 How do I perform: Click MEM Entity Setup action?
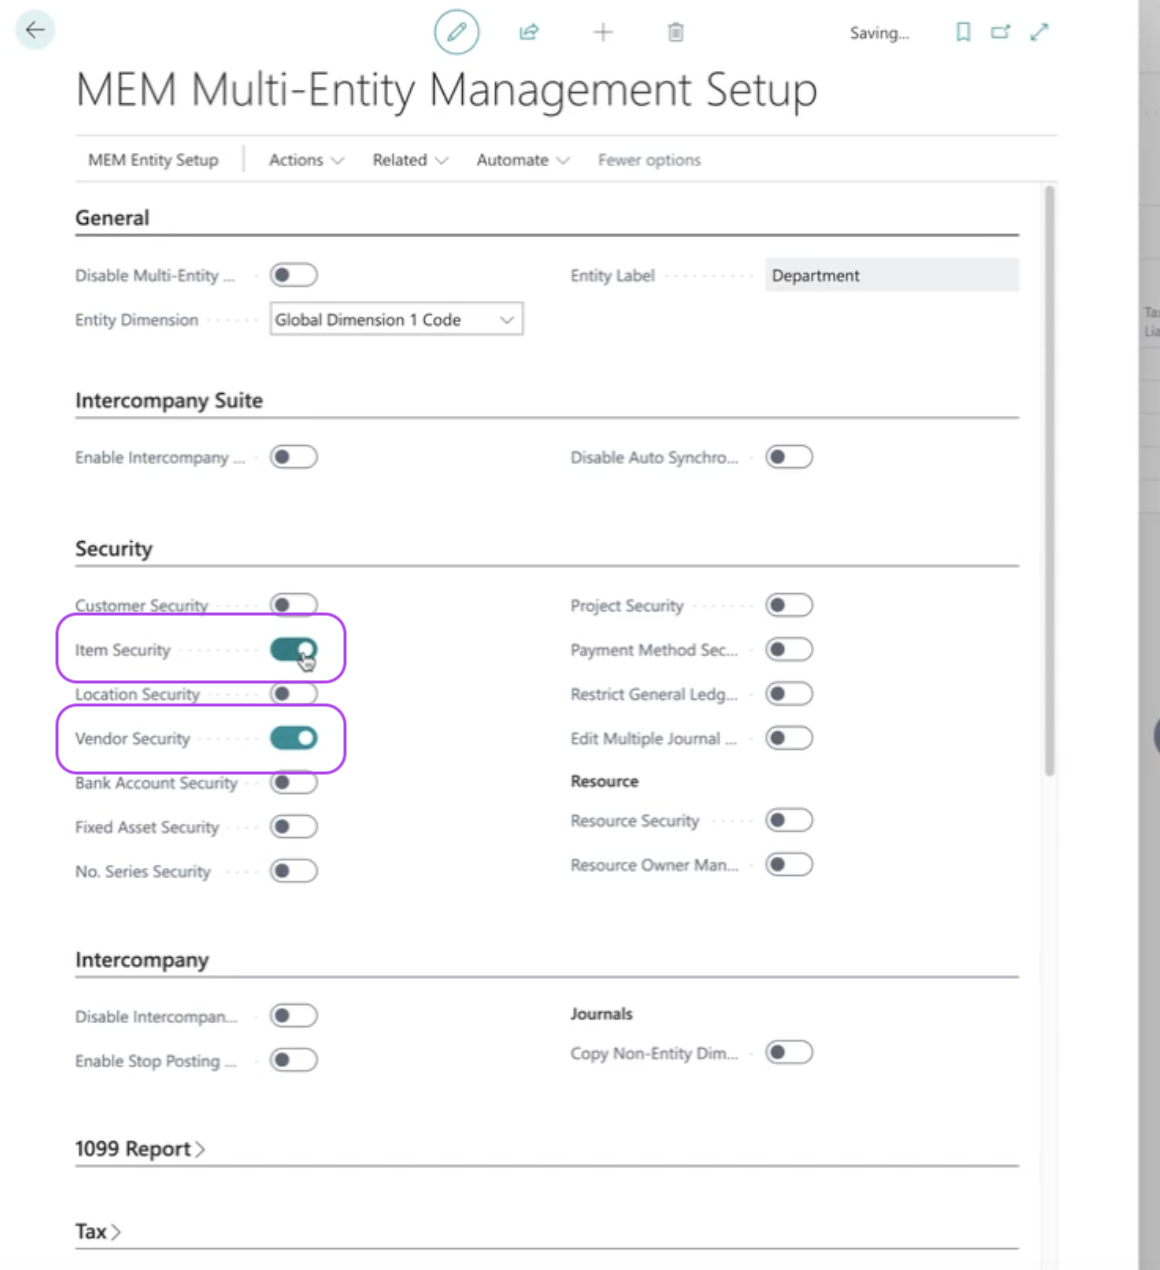[x=153, y=160]
